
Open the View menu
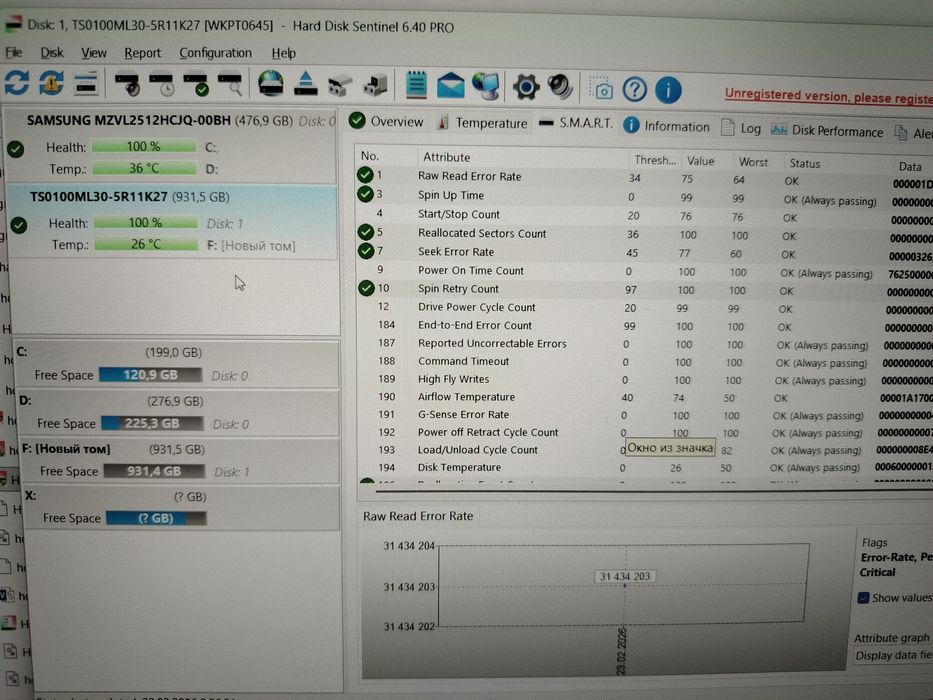(x=93, y=53)
